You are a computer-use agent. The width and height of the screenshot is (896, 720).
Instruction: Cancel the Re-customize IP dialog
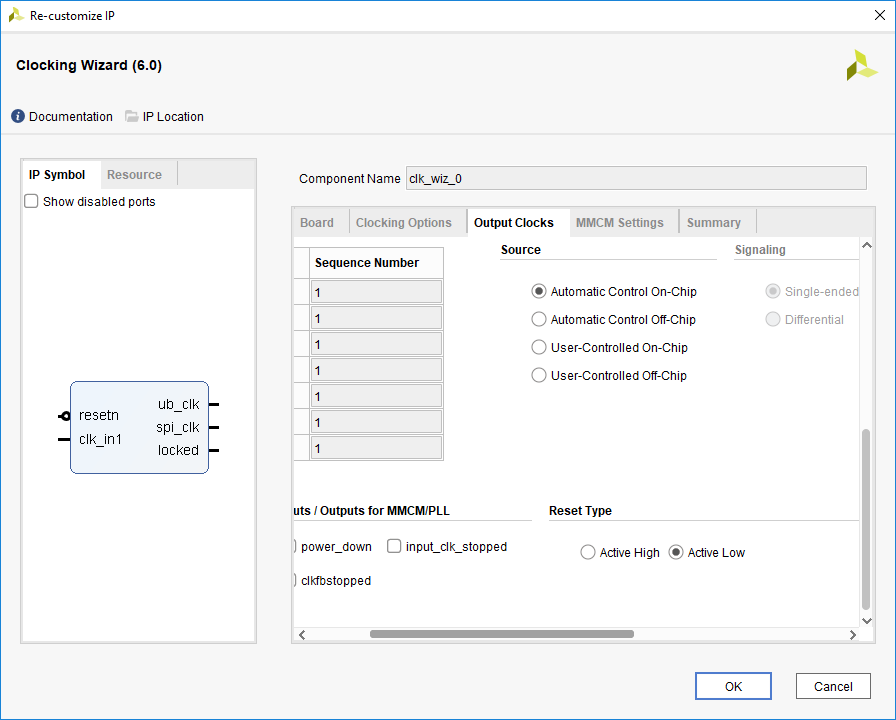pyautogui.click(x=833, y=686)
